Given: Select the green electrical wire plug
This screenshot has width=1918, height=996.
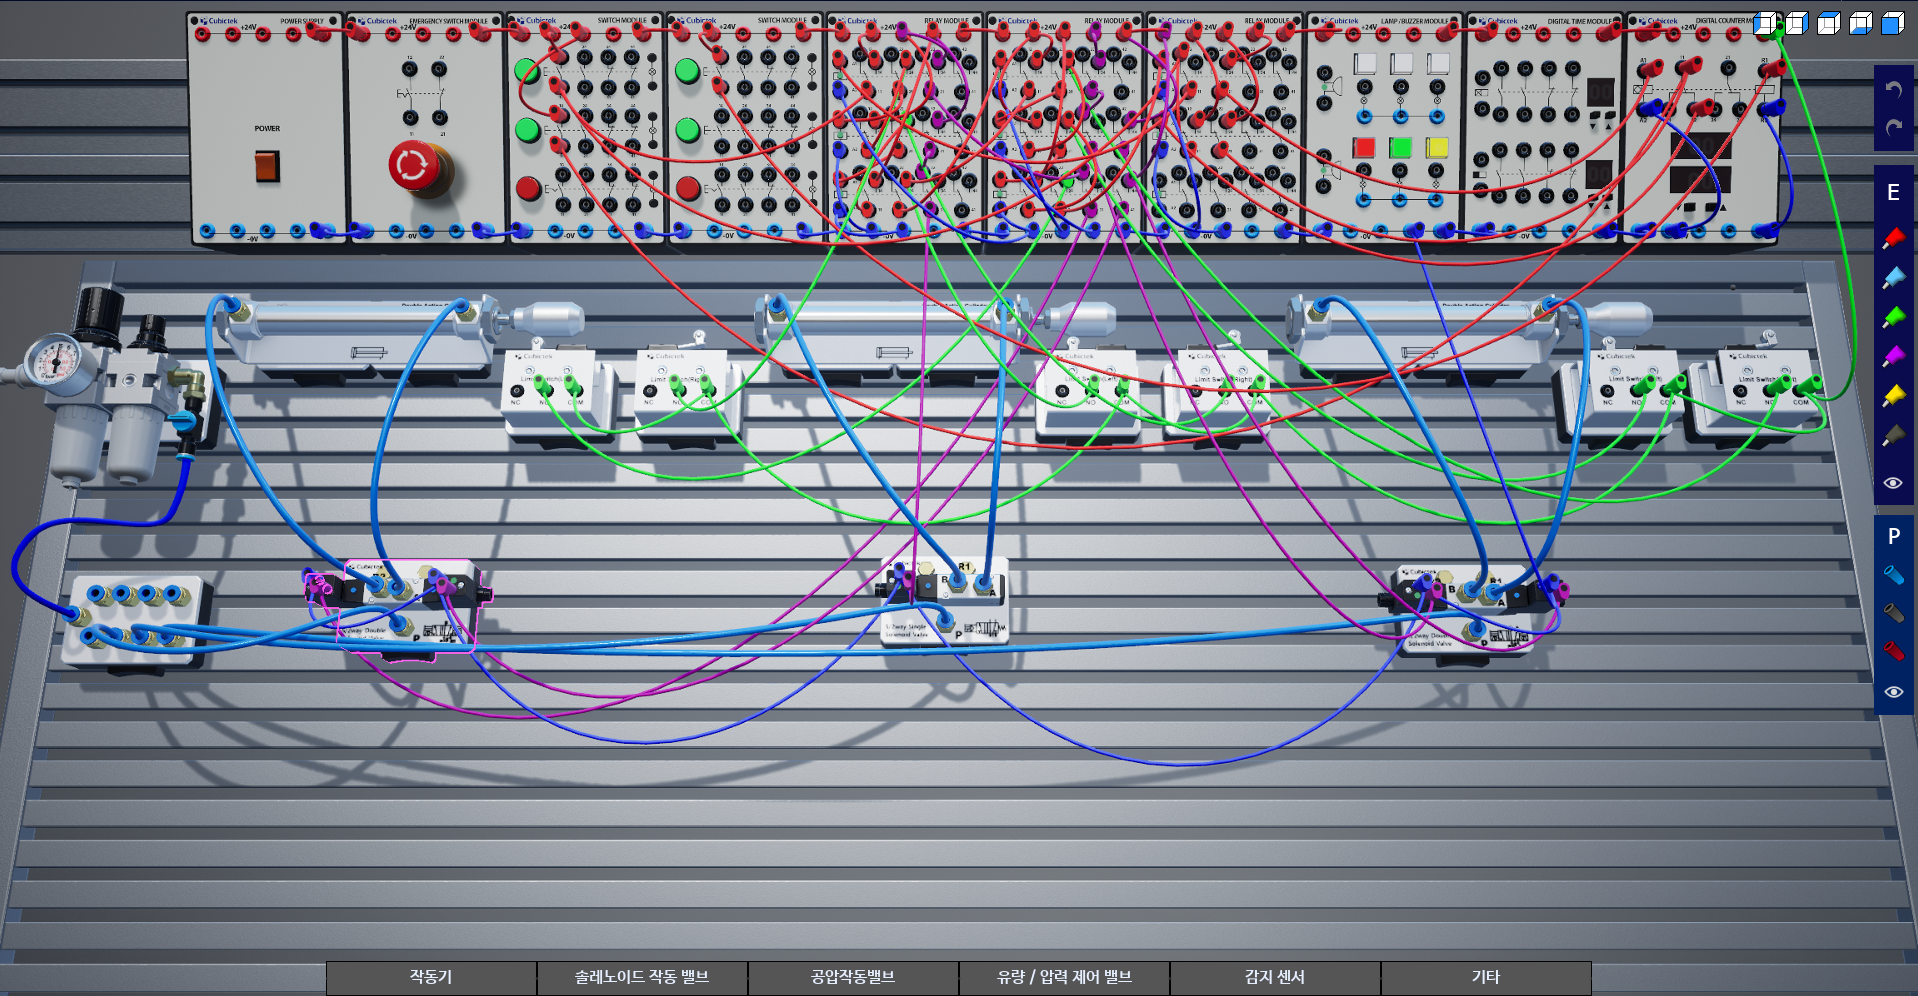Looking at the screenshot, I should (x=1893, y=318).
